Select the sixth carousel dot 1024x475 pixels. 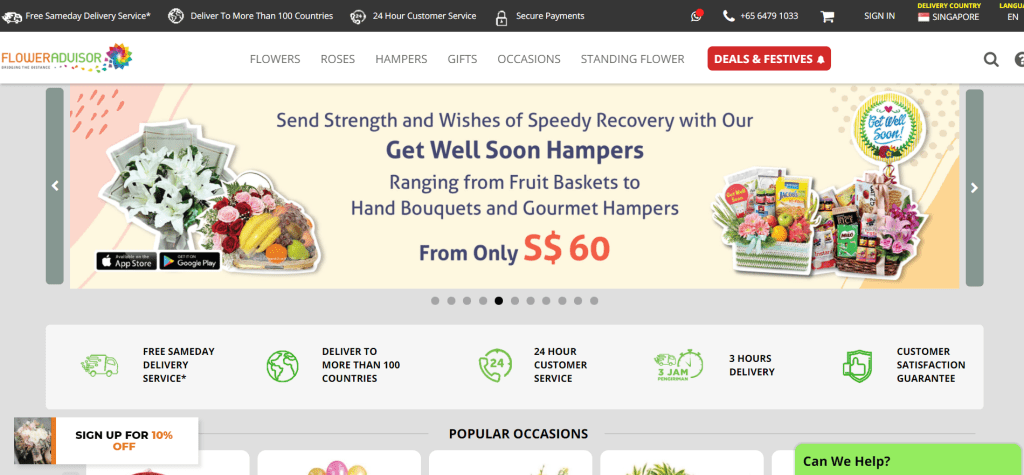515,301
